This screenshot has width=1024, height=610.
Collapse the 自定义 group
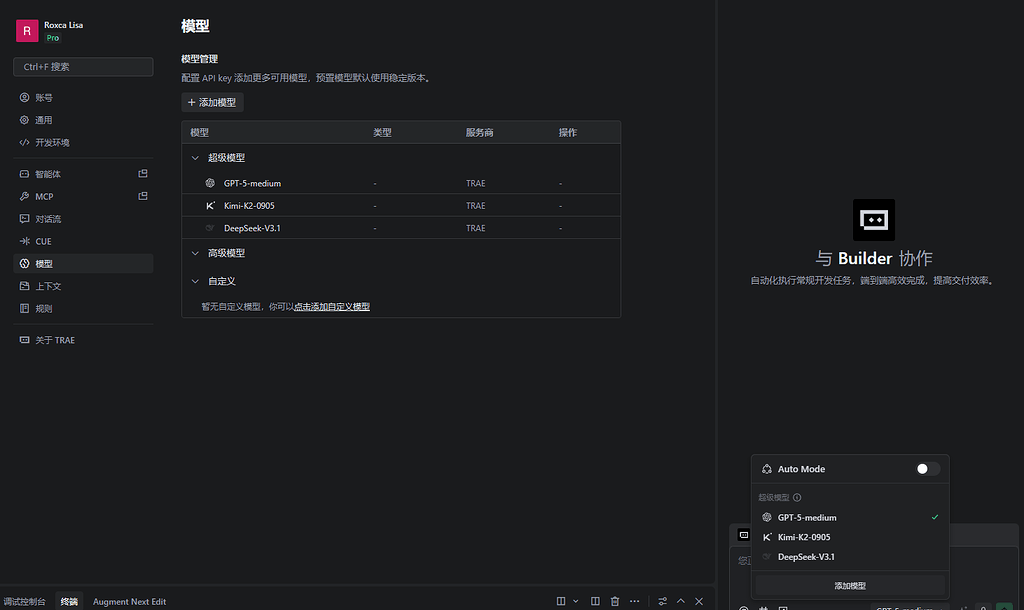195,281
